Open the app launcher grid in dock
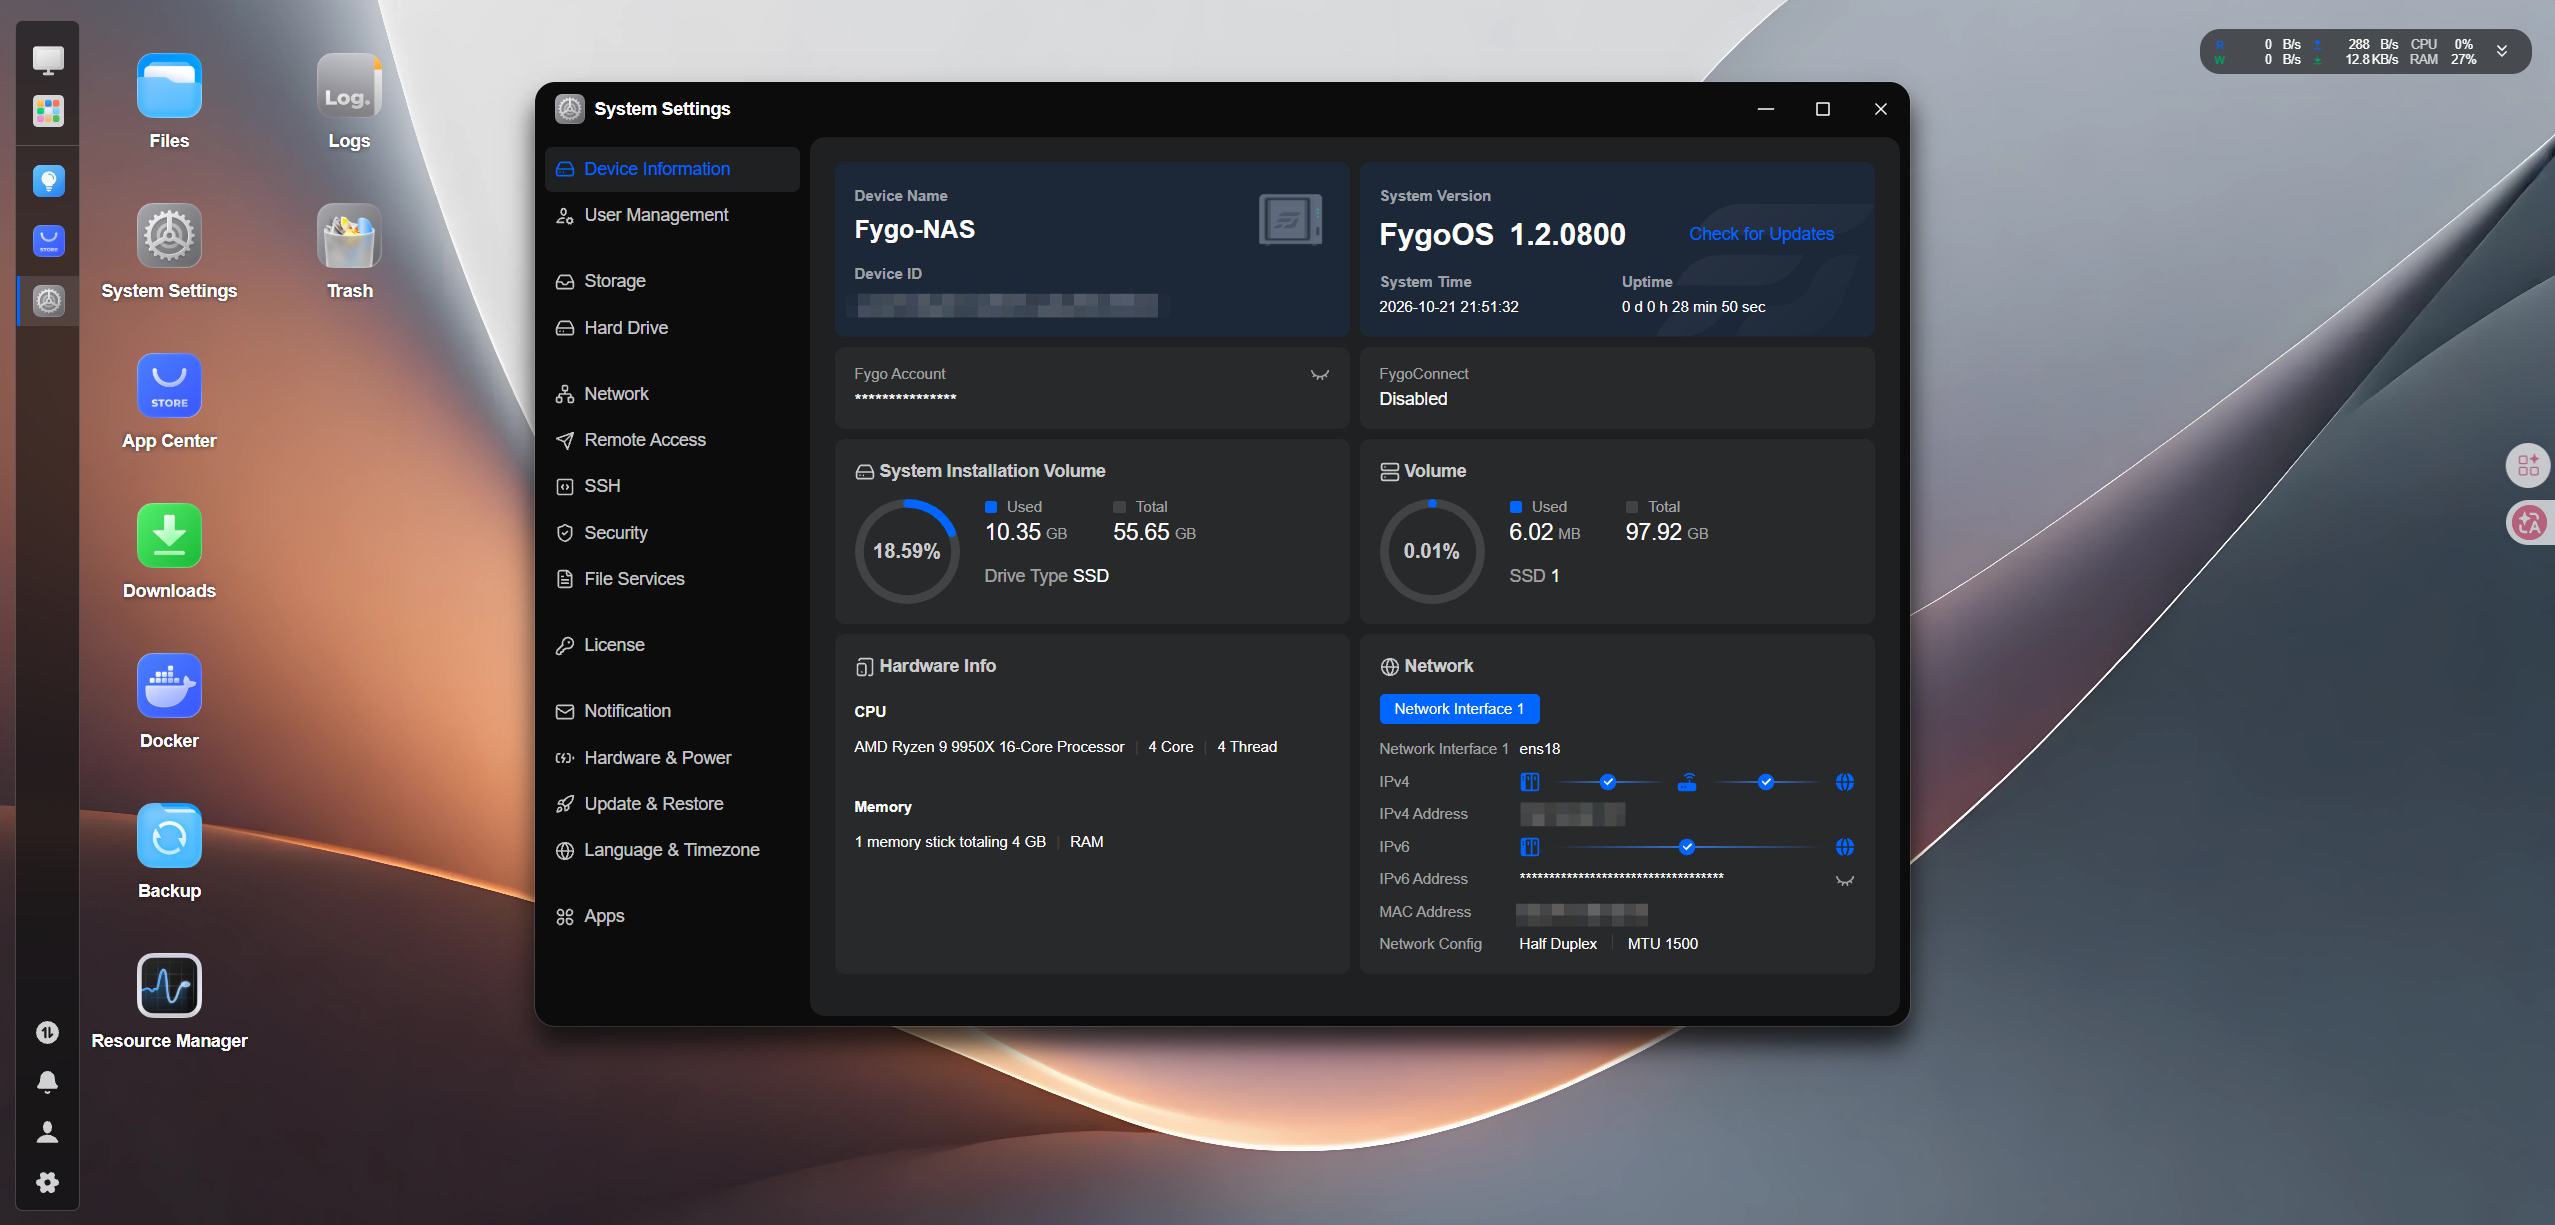The height and width of the screenshot is (1225, 2555). point(48,111)
